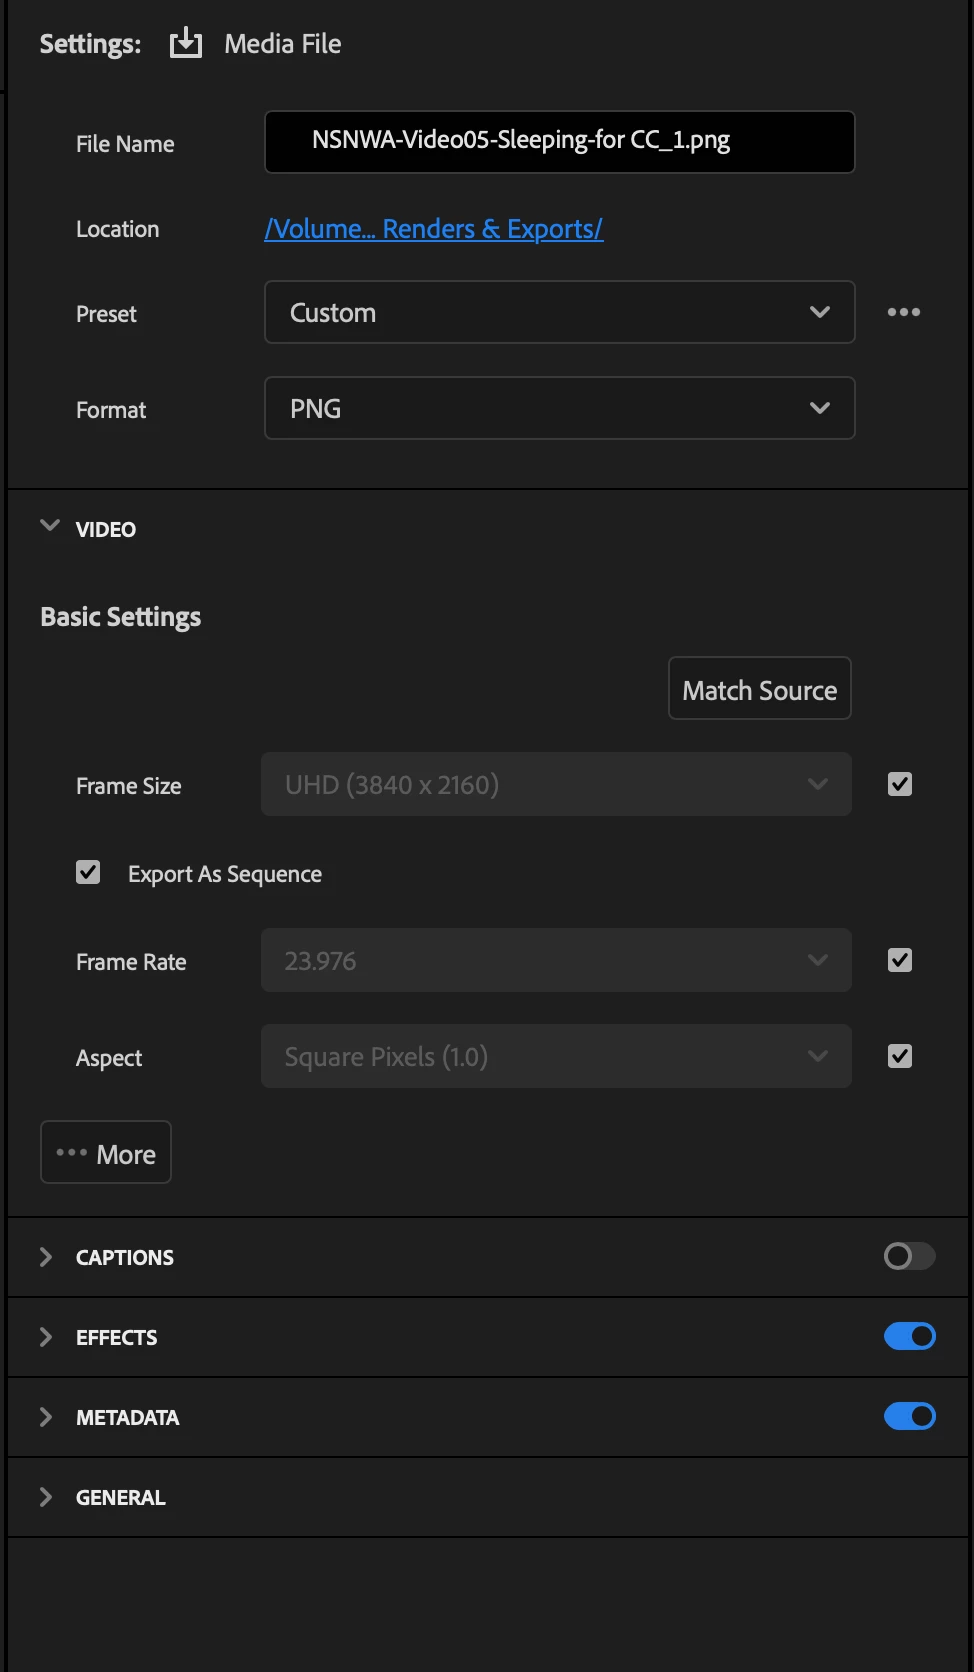This screenshot has width=974, height=1672.
Task: Expand the CAPTIONS section chevron
Action: (46, 1257)
